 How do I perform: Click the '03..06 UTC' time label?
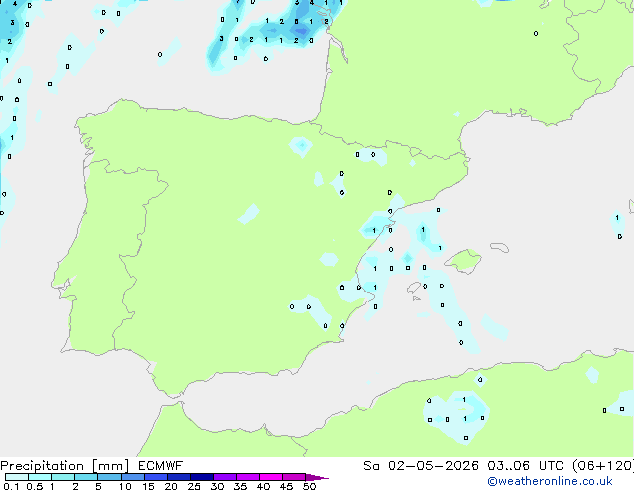[525, 466]
